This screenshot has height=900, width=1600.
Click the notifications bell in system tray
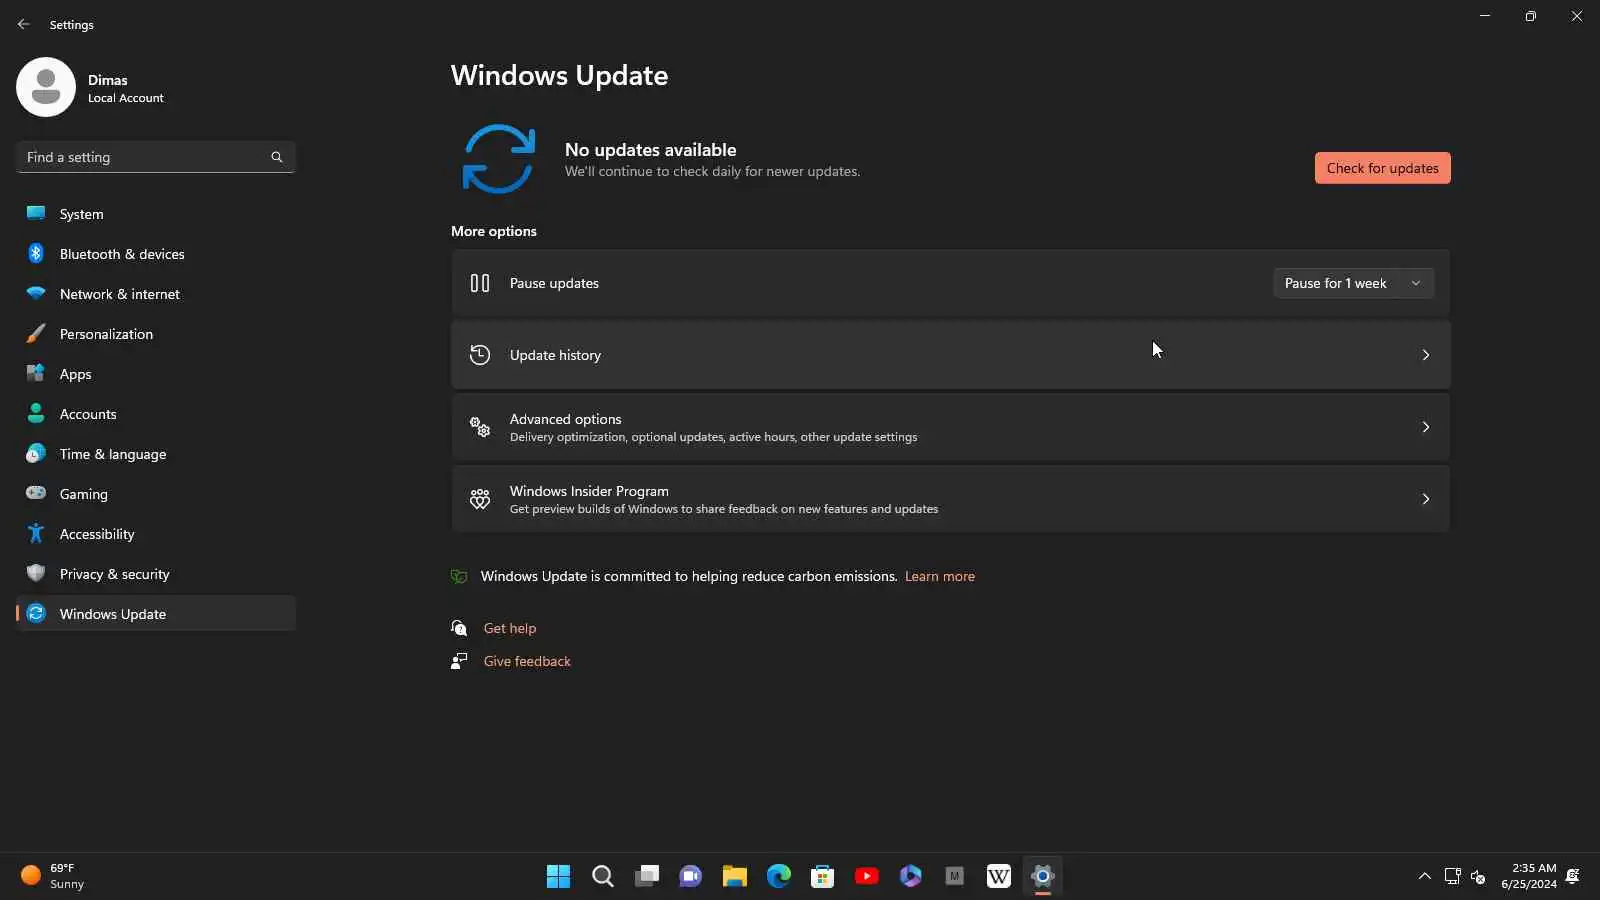point(1572,876)
